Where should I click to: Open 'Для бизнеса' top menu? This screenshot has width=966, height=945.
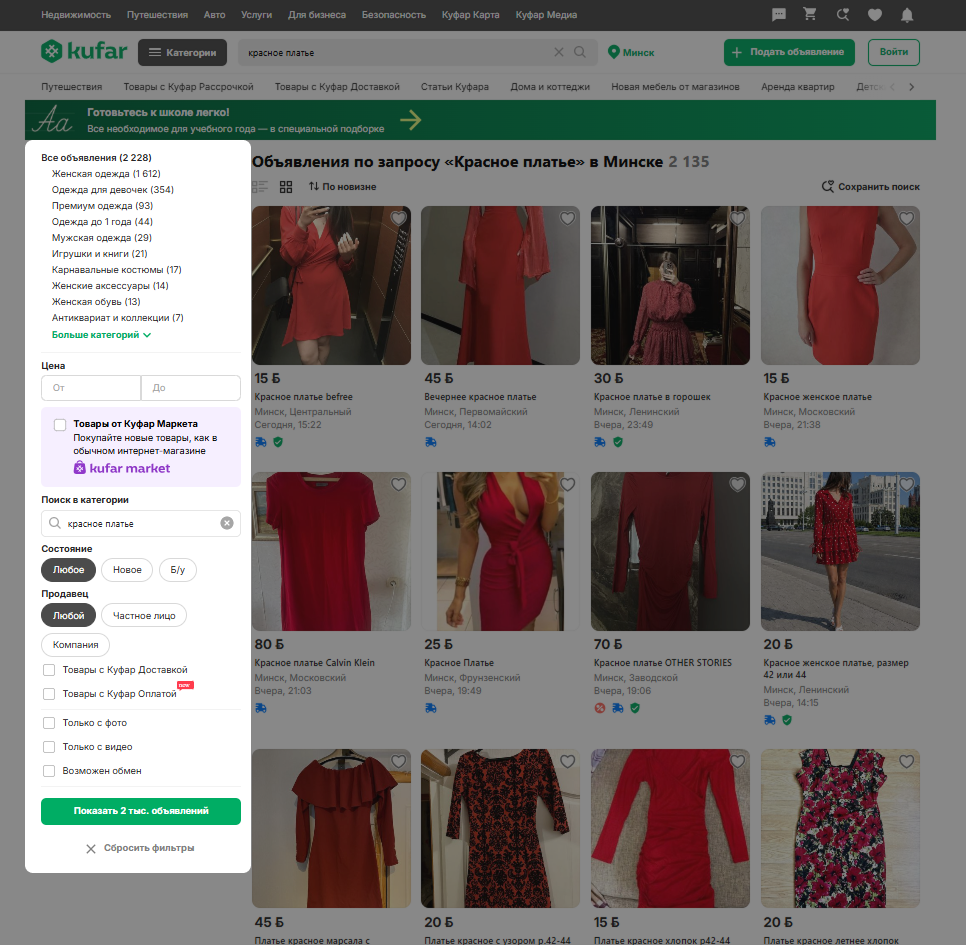click(x=317, y=15)
